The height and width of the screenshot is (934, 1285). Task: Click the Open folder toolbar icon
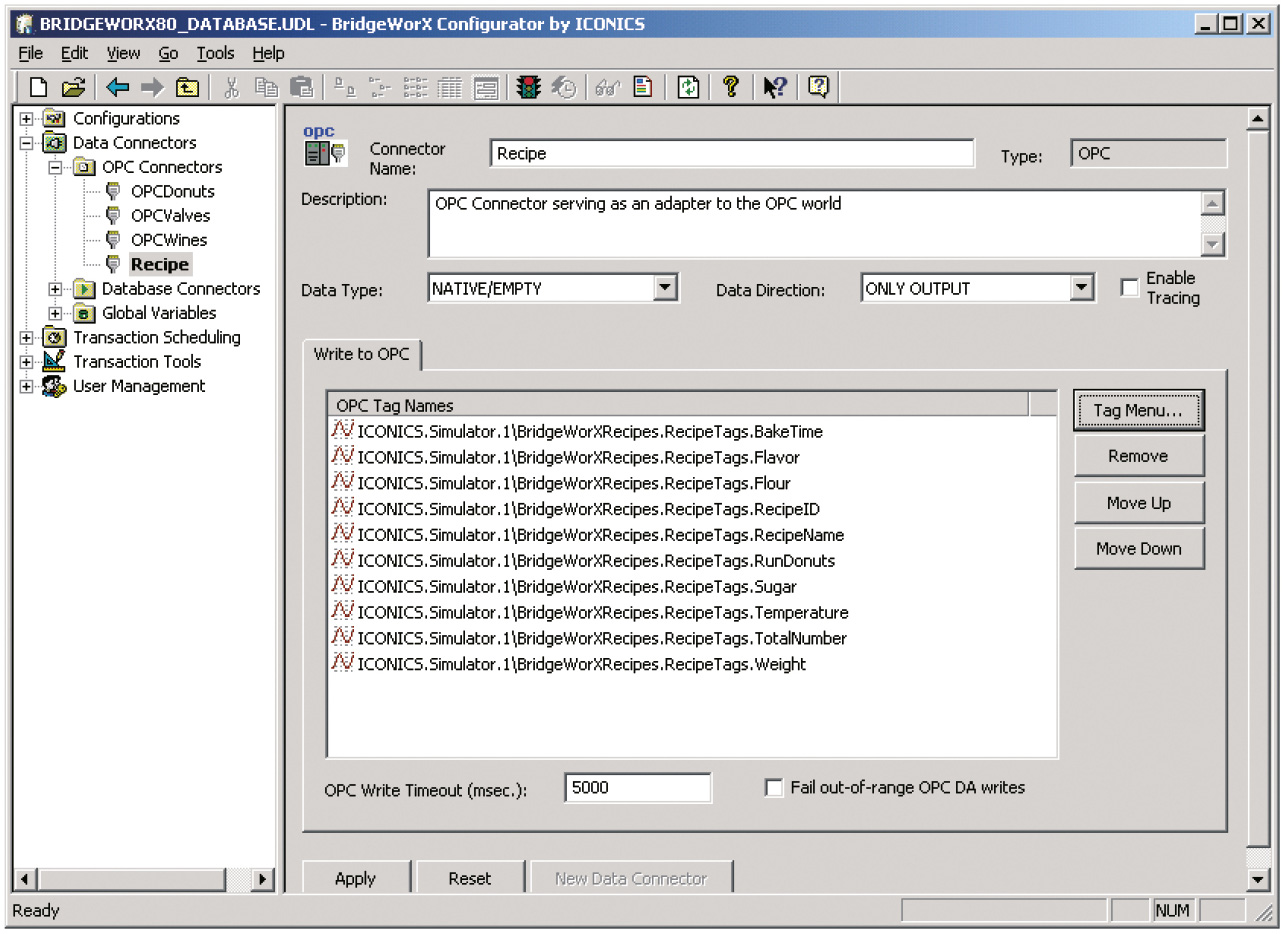point(73,87)
